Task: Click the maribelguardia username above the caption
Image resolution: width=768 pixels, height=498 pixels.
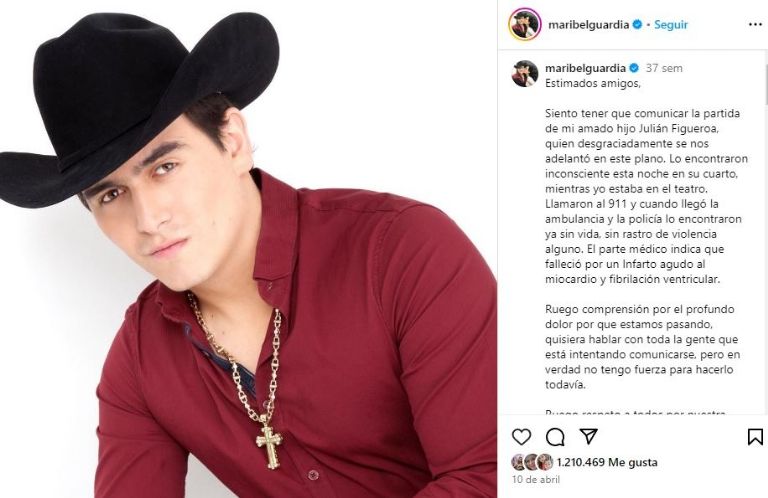Action: coord(585,68)
